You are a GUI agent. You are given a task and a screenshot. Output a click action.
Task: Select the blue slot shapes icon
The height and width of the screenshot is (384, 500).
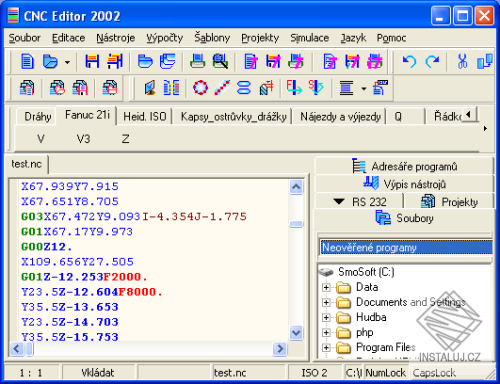point(244,88)
